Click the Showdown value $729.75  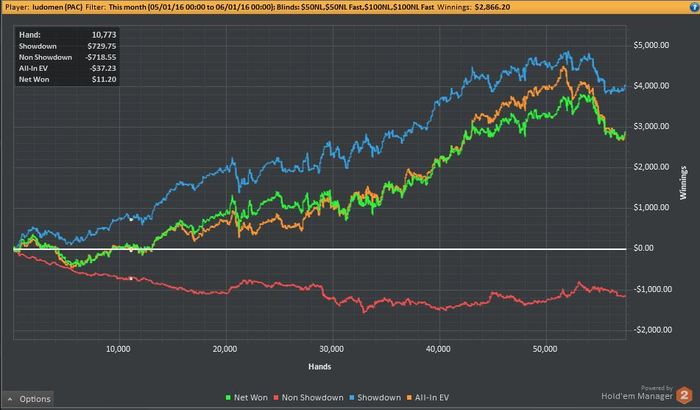[x=102, y=46]
